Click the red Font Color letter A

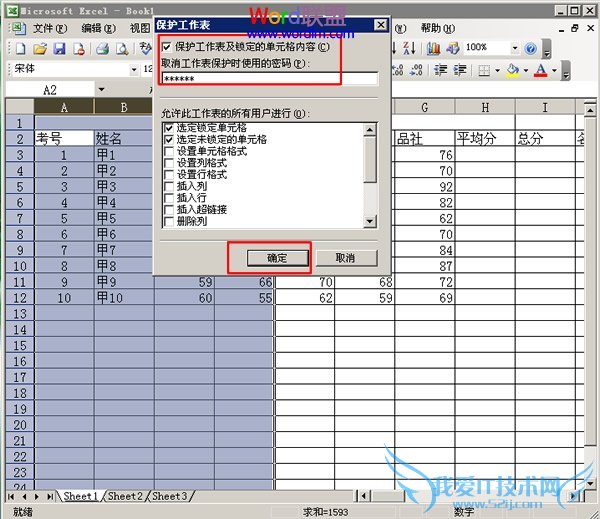[540, 70]
